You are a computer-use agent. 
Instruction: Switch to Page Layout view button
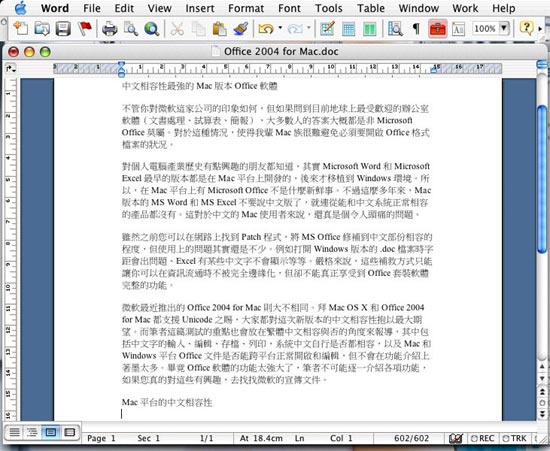(x=51, y=432)
